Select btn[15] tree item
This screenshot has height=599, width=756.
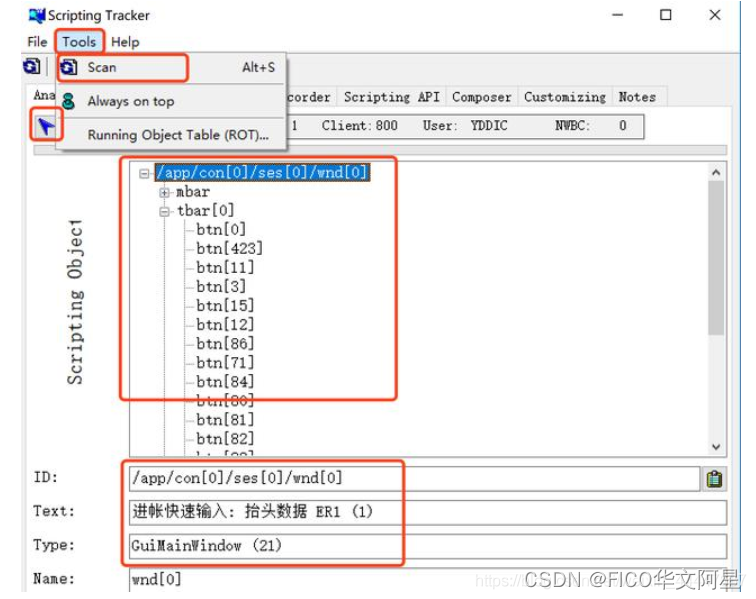click(x=225, y=306)
